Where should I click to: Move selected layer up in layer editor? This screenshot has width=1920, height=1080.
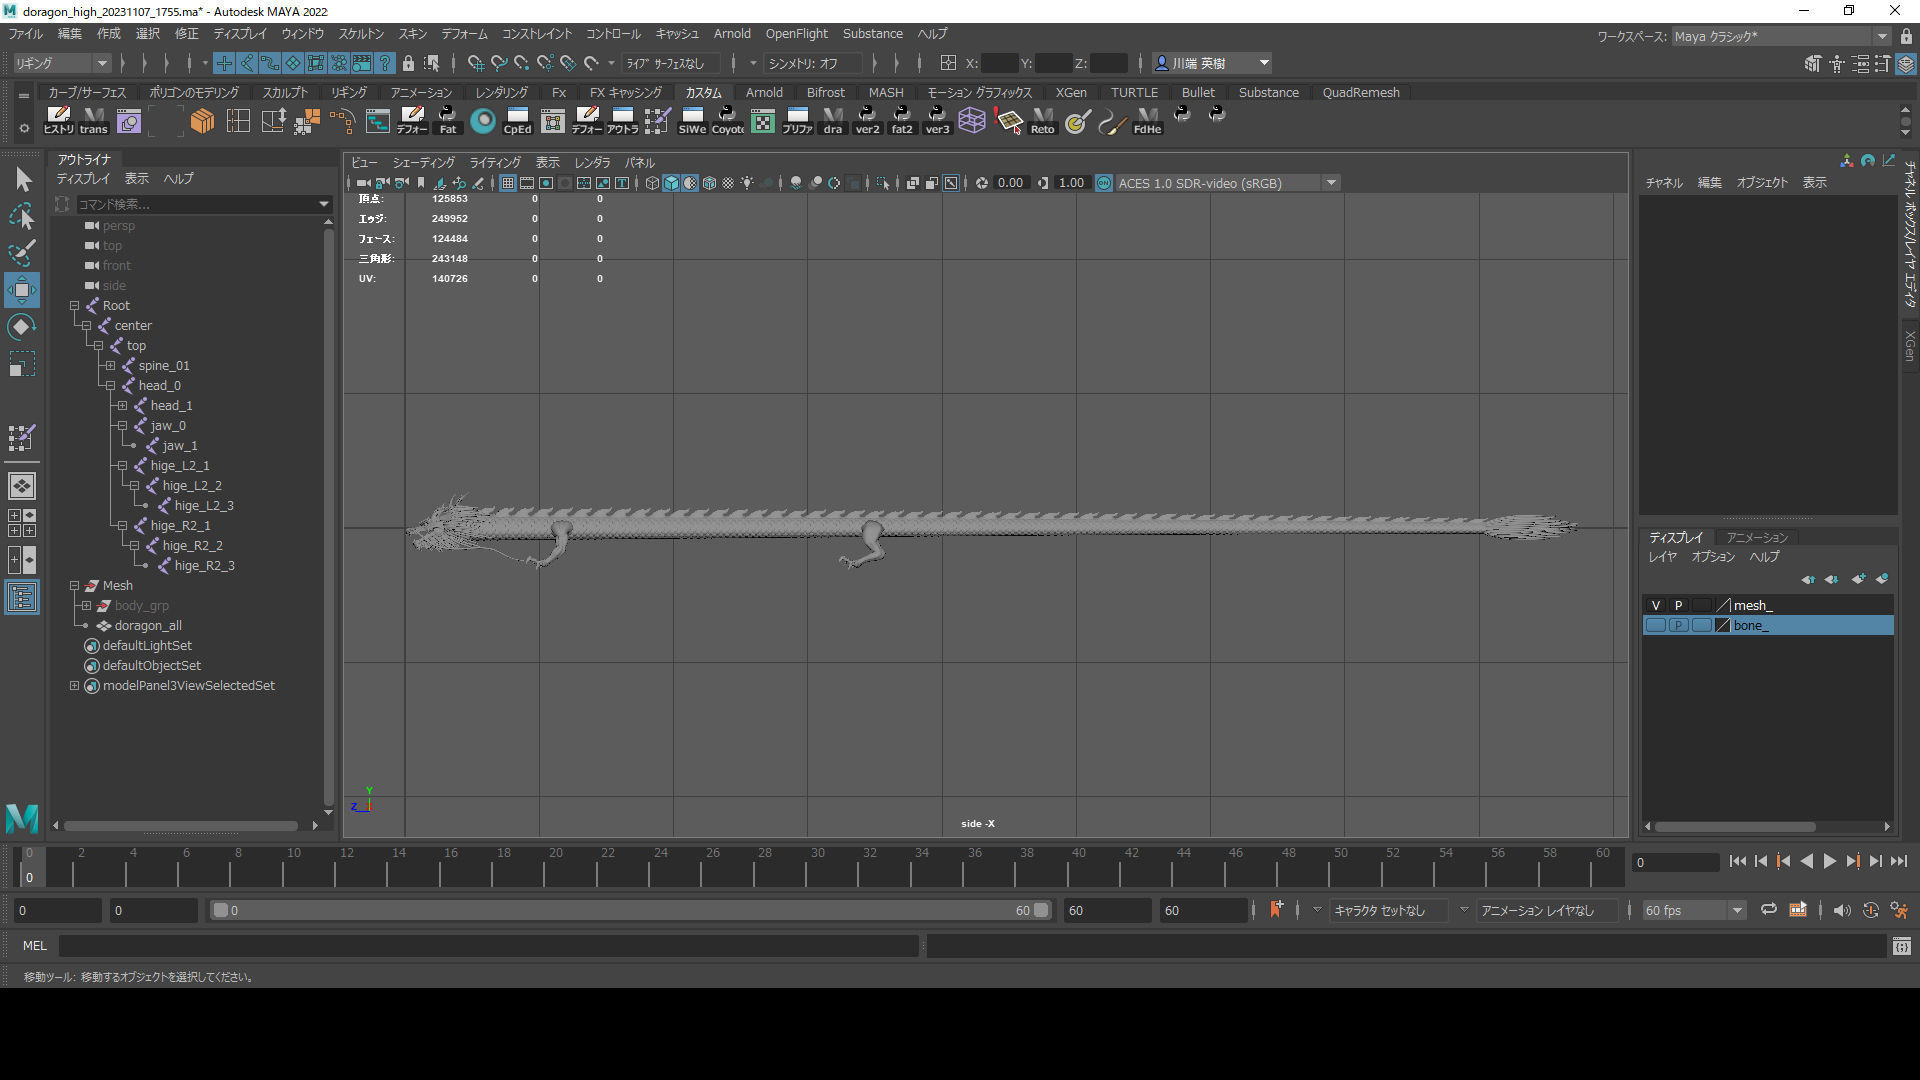1808,579
